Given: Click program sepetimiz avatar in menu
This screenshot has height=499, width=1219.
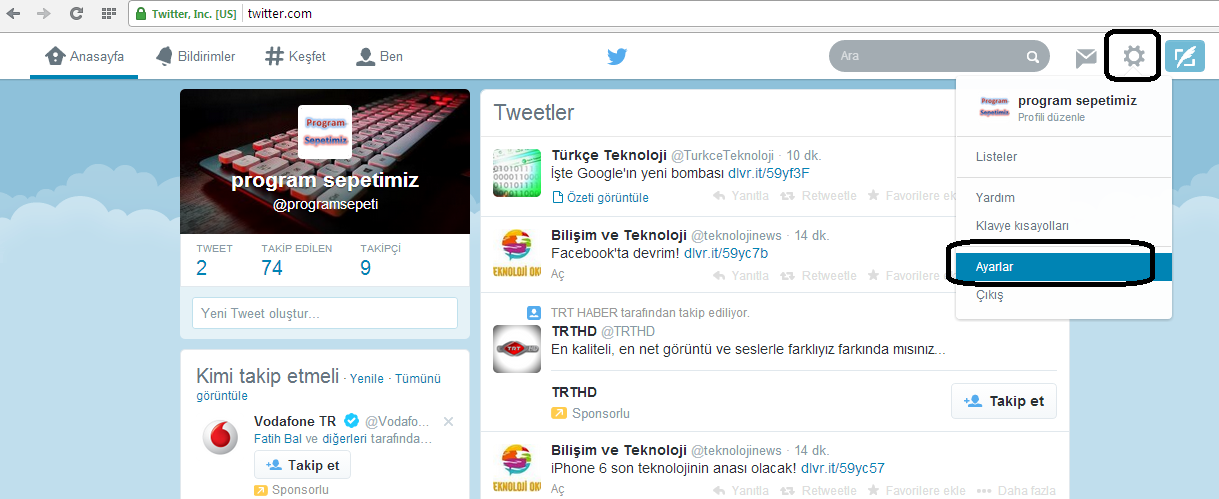Looking at the screenshot, I should click(x=994, y=107).
